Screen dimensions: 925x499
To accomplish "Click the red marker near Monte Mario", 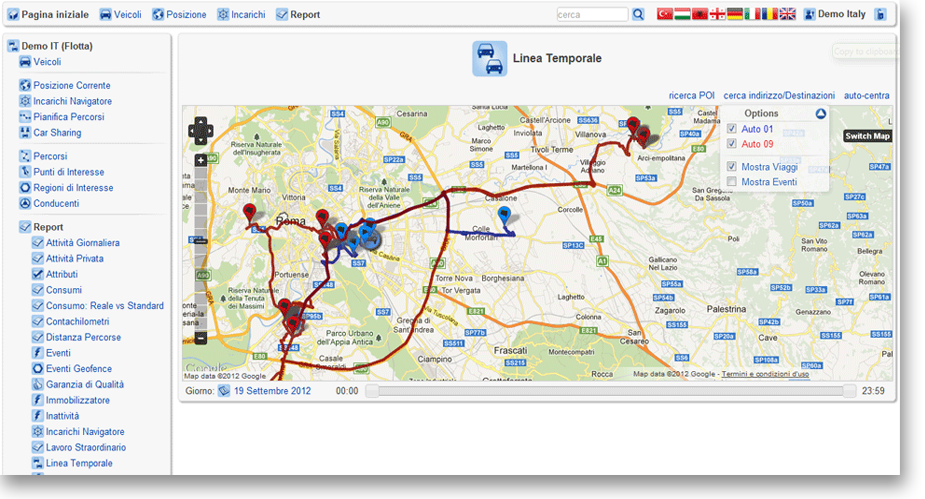I will [250, 213].
